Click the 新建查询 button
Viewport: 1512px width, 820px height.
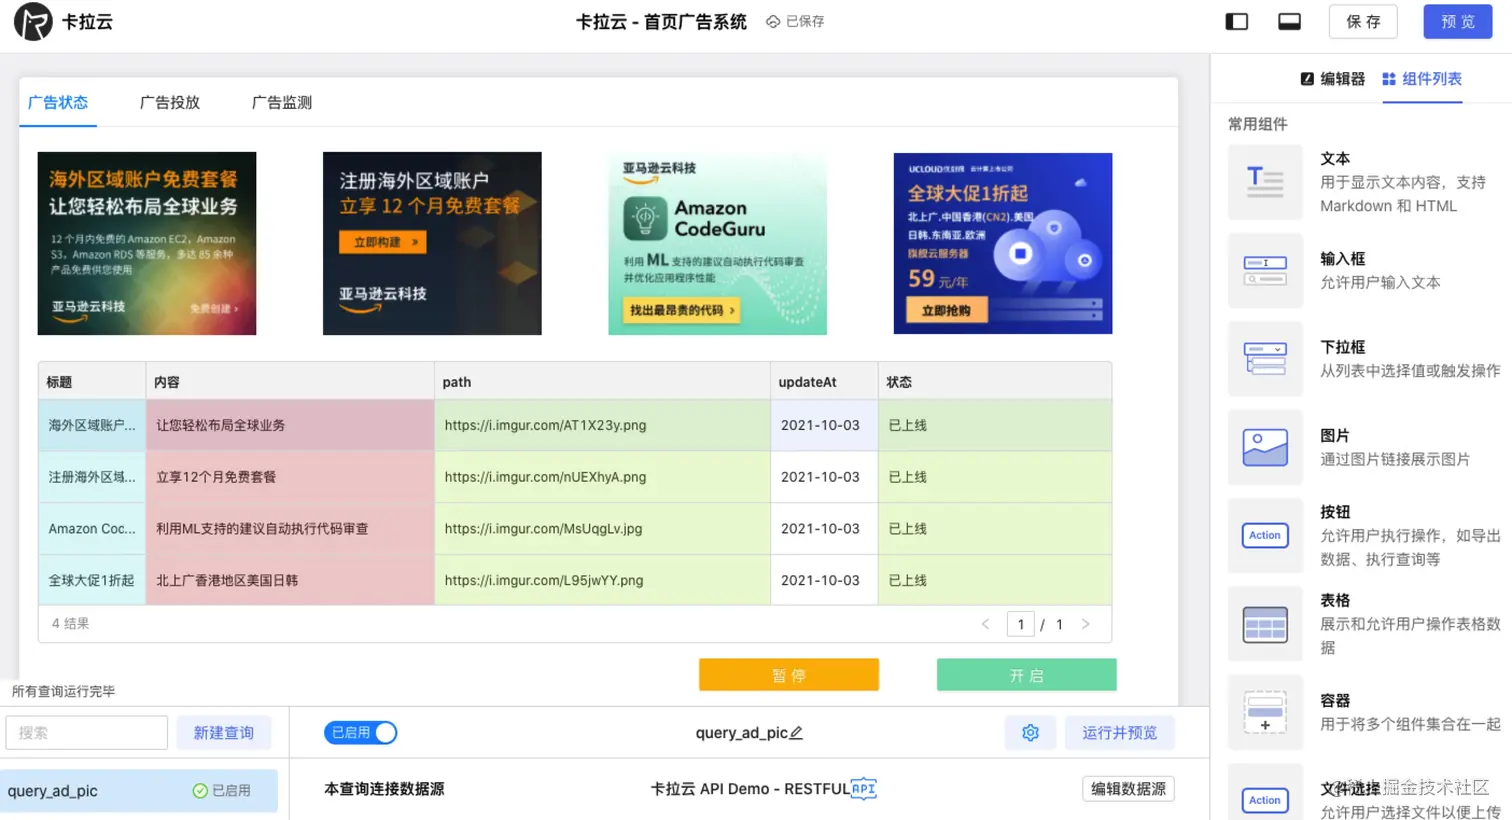click(224, 732)
